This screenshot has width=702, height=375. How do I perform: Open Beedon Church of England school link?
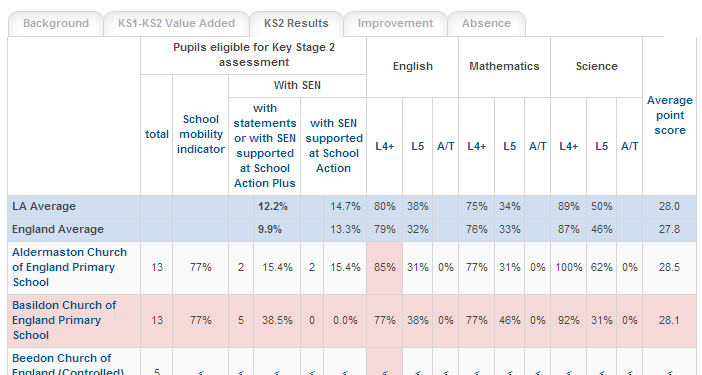coord(68,364)
